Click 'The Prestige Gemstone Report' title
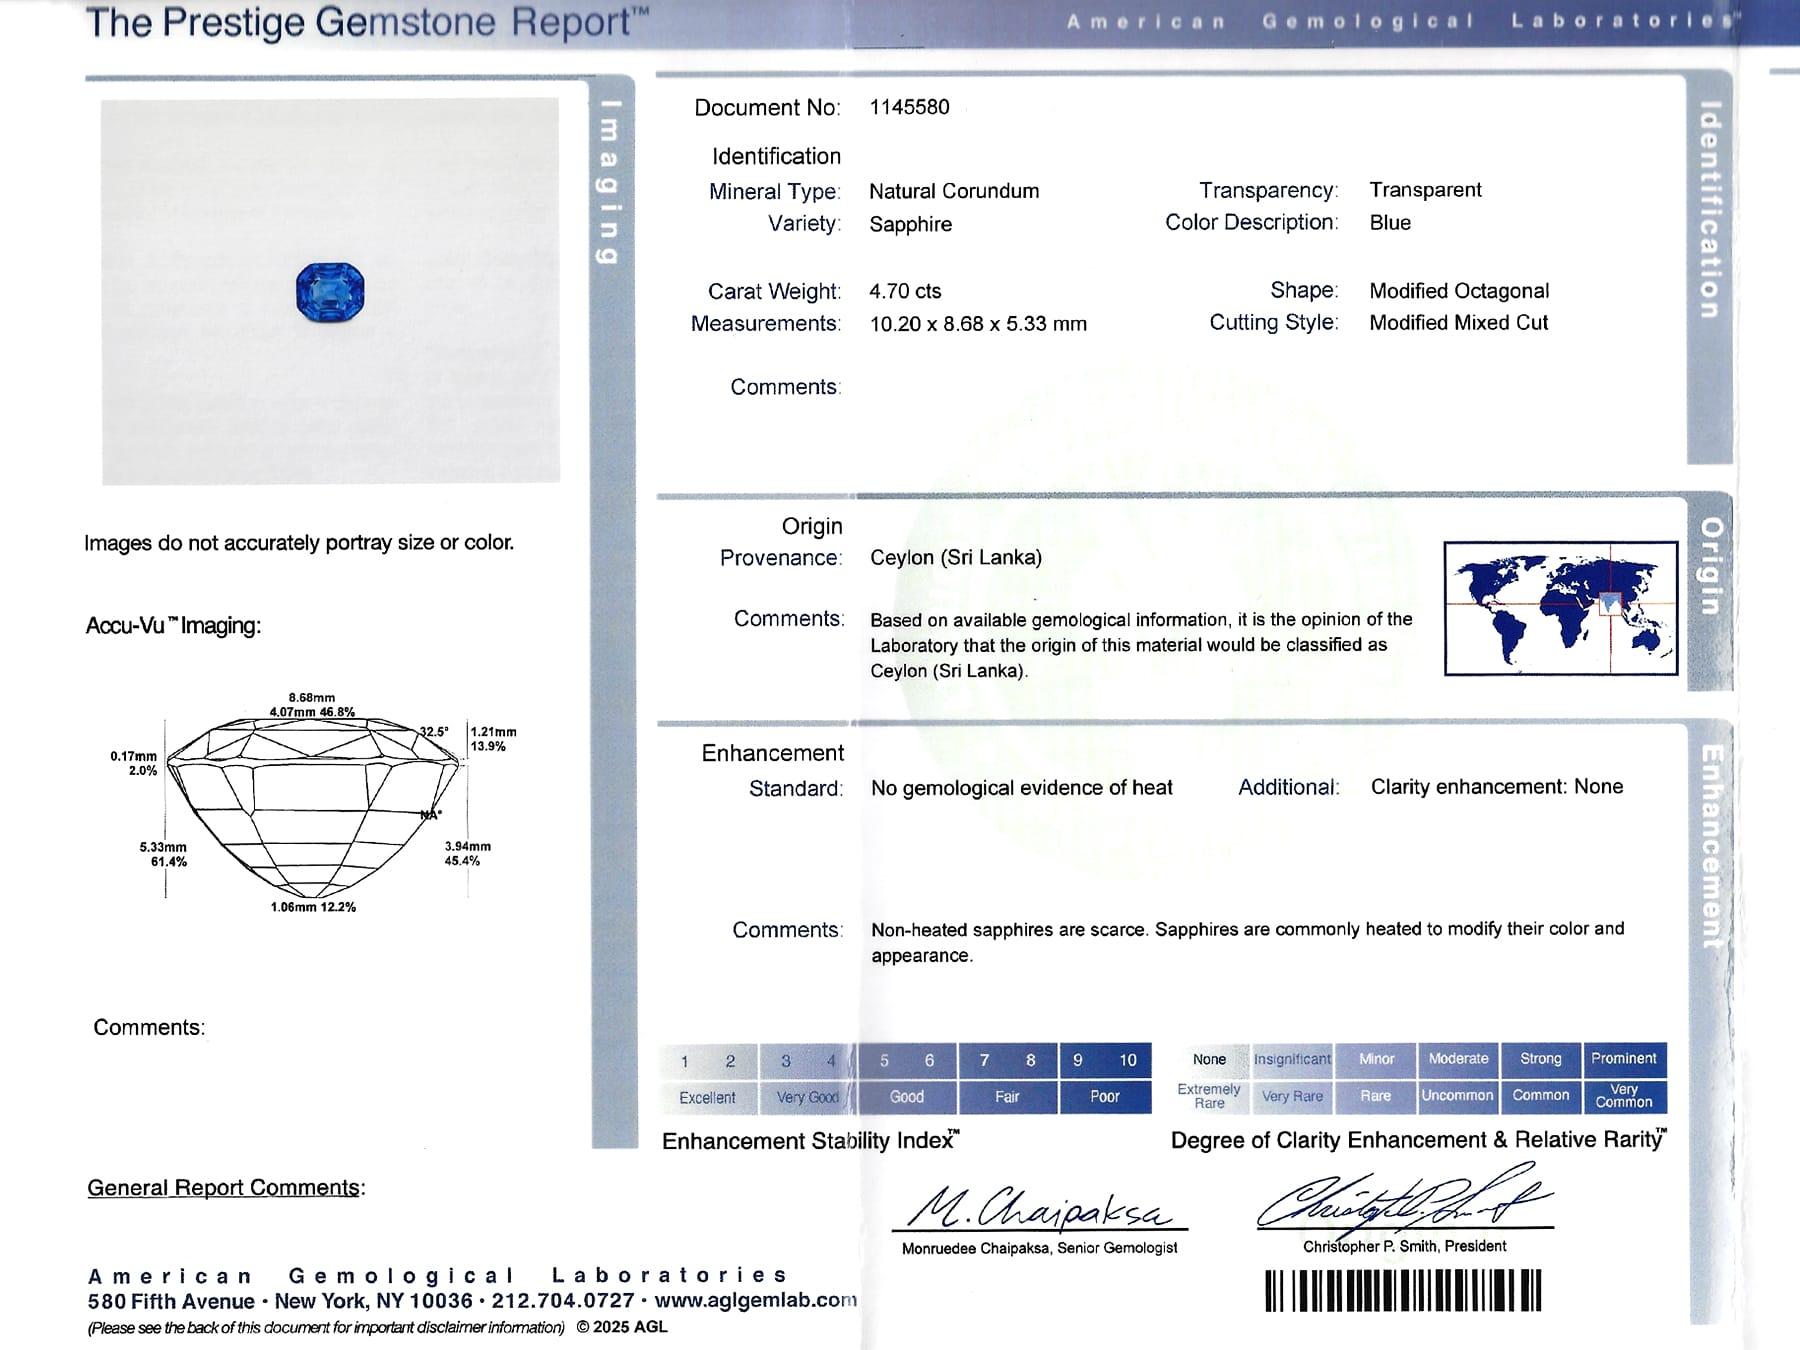Image resolution: width=1800 pixels, height=1350 pixels. (x=368, y=22)
